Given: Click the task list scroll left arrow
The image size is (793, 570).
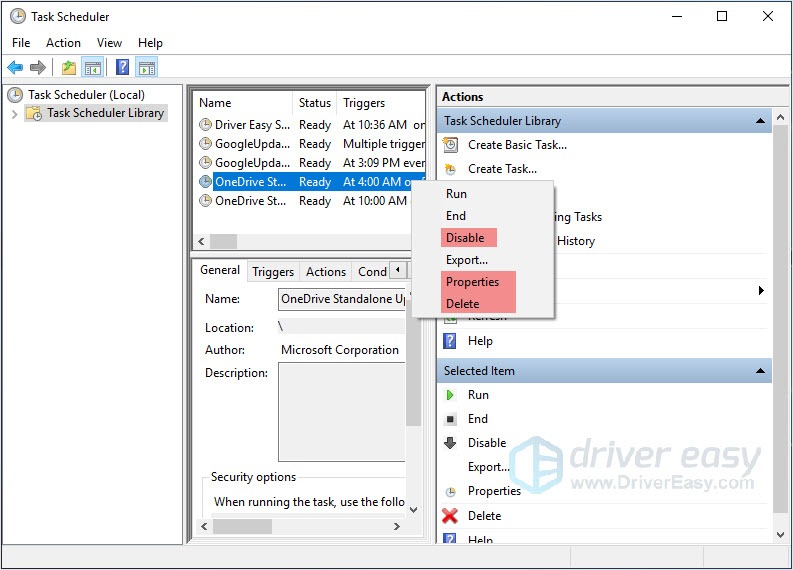Looking at the screenshot, I should pyautogui.click(x=201, y=241).
